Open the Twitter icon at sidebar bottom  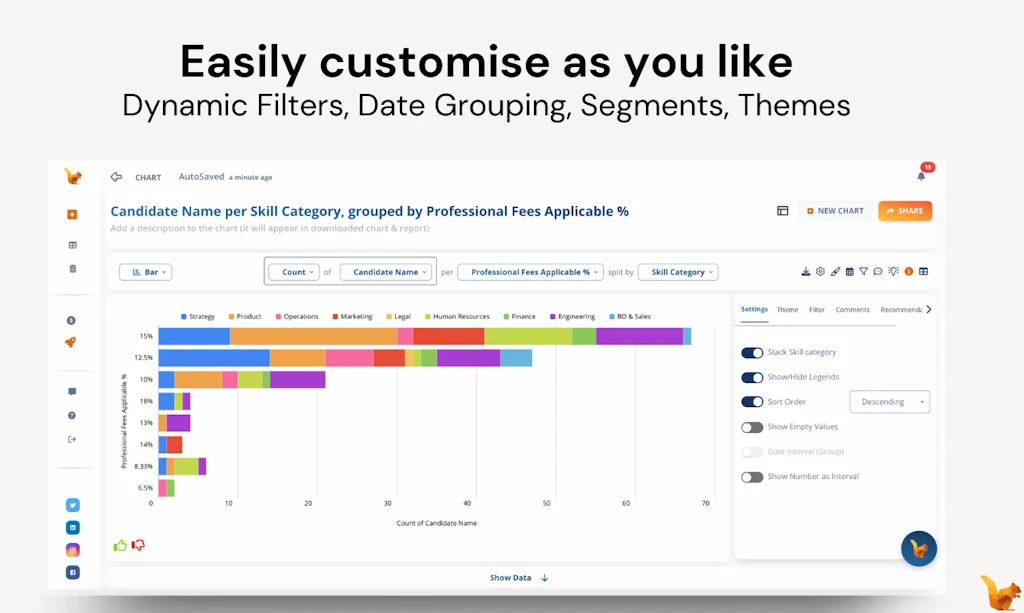click(72, 505)
